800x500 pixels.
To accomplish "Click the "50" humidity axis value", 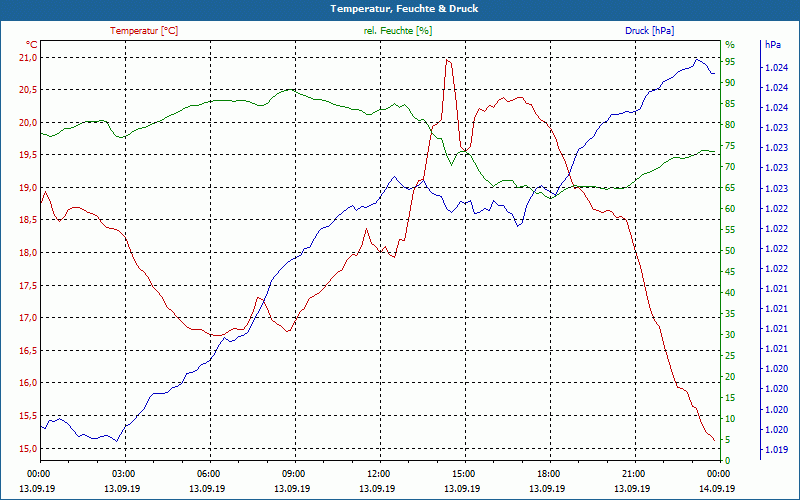I will click(730, 251).
